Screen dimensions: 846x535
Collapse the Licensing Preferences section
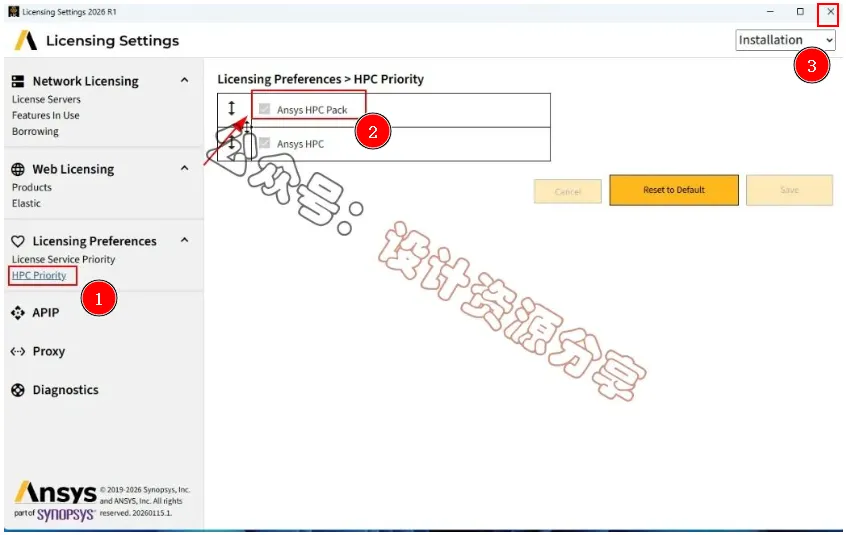pos(185,240)
